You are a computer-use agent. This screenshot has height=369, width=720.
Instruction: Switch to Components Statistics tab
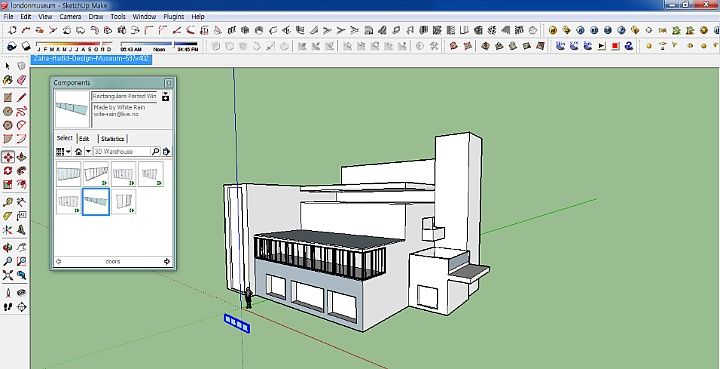tap(112, 139)
